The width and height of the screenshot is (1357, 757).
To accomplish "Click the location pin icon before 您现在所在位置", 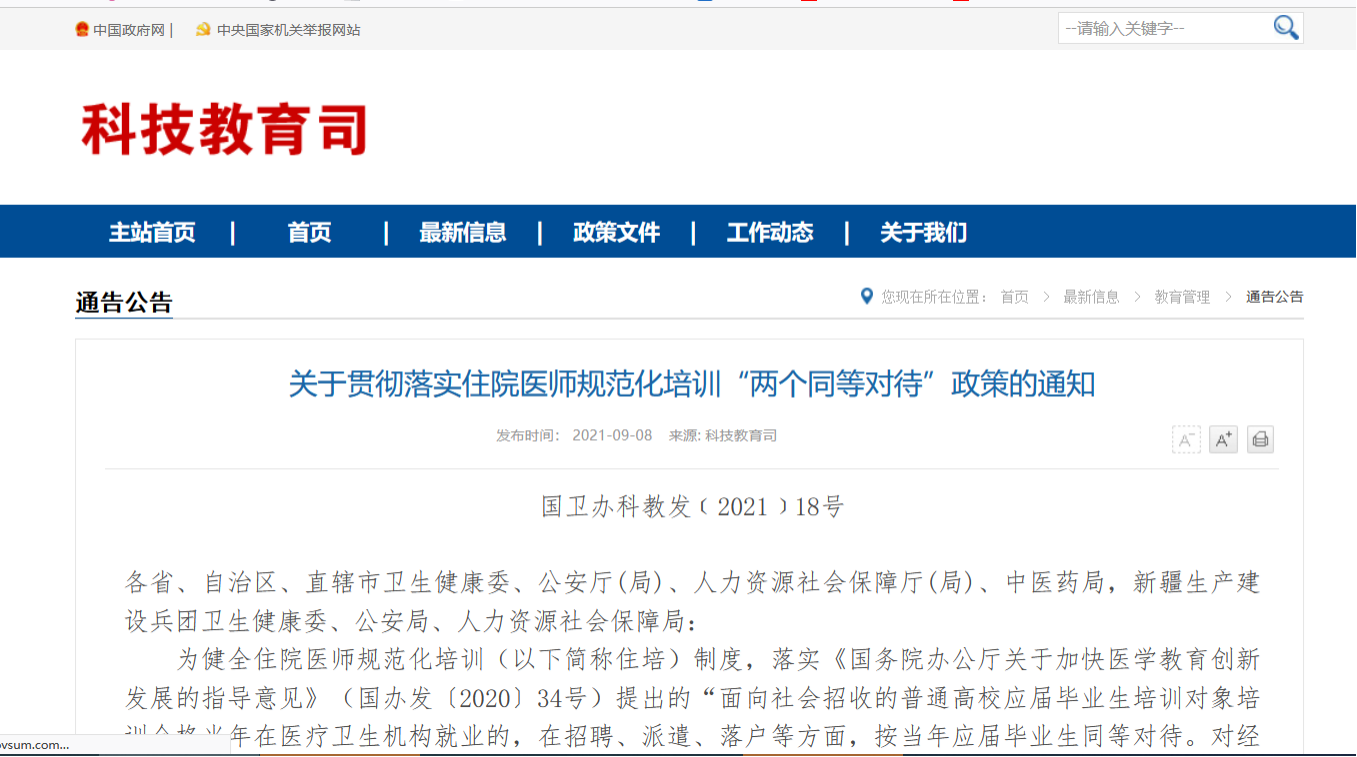I will [867, 296].
